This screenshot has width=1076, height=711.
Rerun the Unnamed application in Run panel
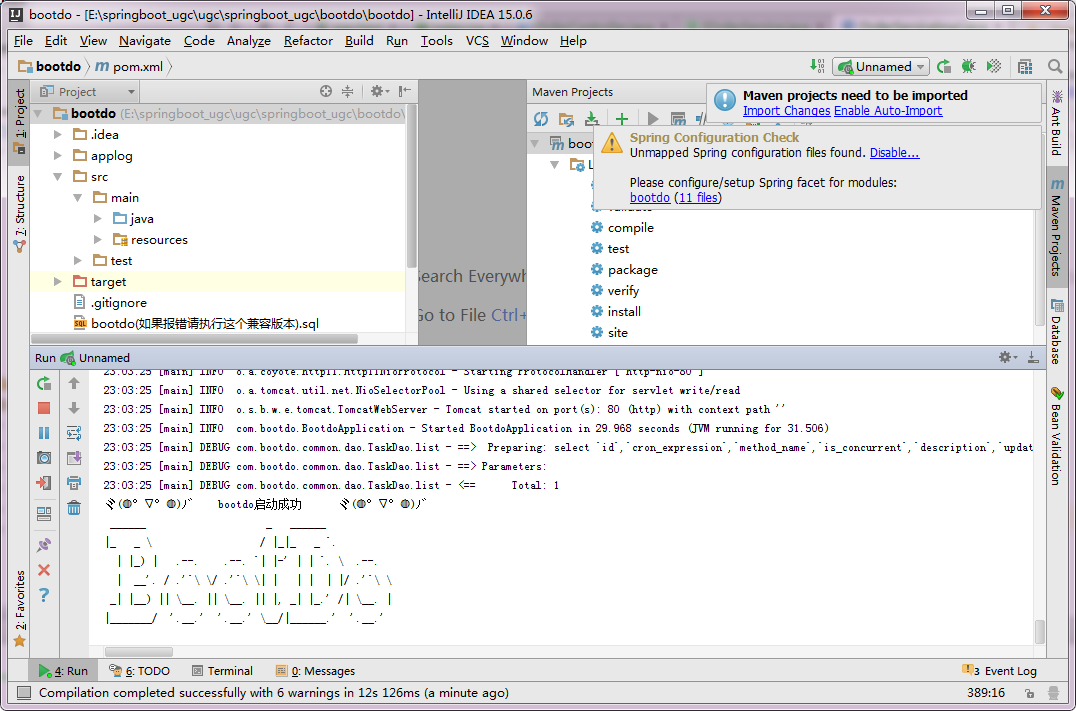point(44,384)
